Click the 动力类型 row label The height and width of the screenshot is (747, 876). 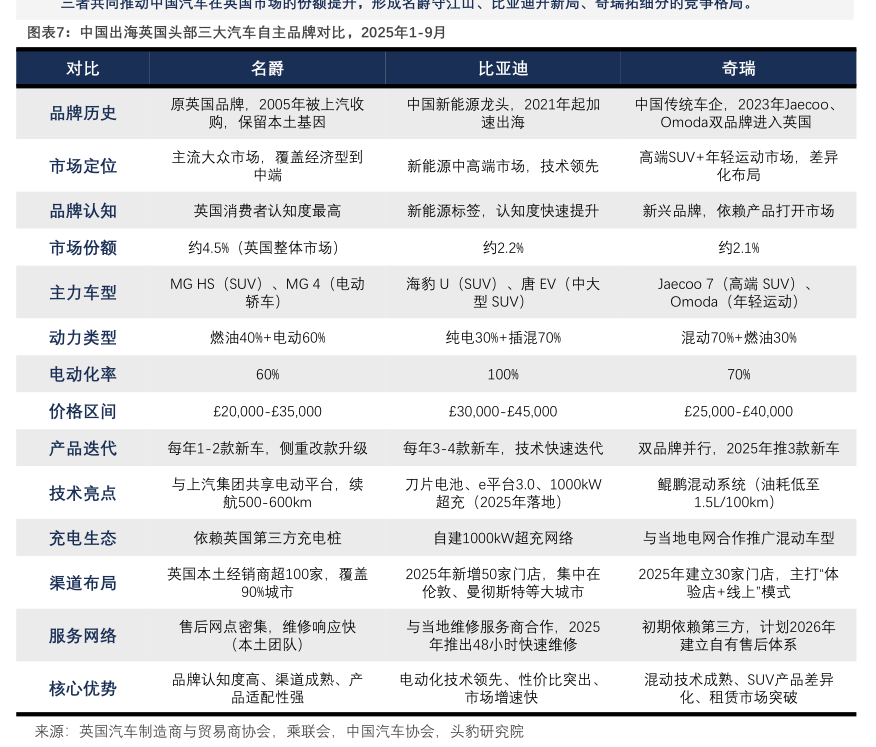coord(83,338)
